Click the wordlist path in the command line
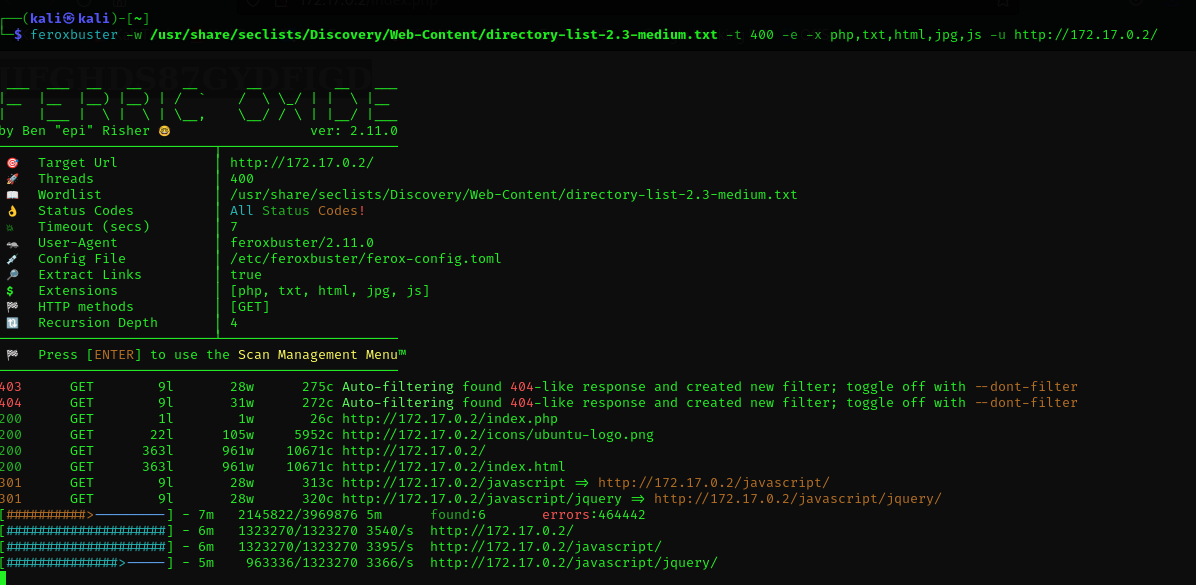Image resolution: width=1196 pixels, height=585 pixels. pyautogui.click(x=433, y=35)
